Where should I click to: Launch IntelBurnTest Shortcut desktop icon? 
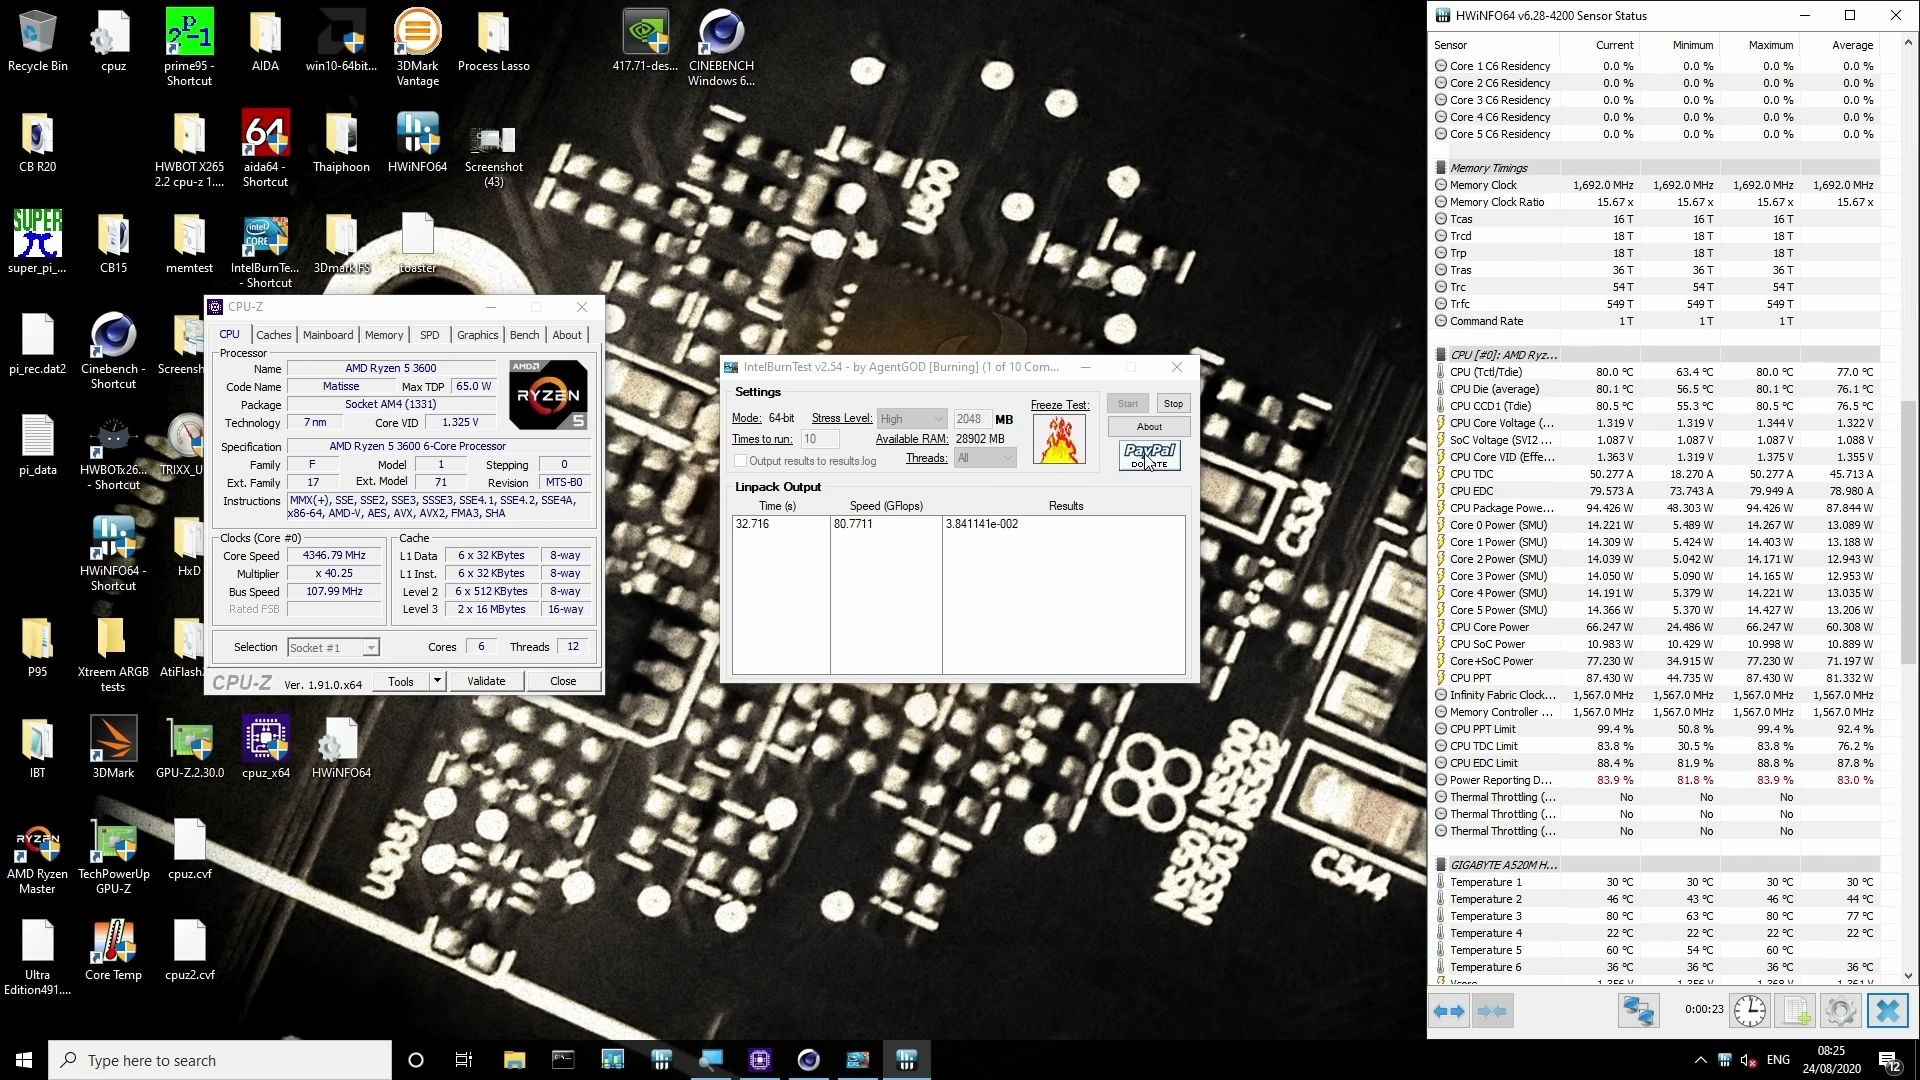click(x=265, y=252)
